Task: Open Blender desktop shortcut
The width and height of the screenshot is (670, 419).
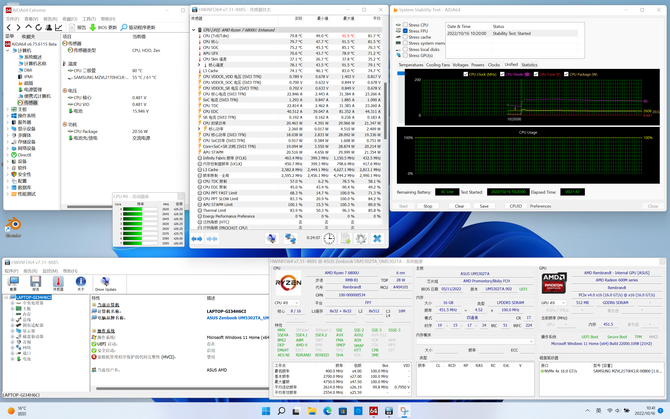Action: click(x=13, y=227)
